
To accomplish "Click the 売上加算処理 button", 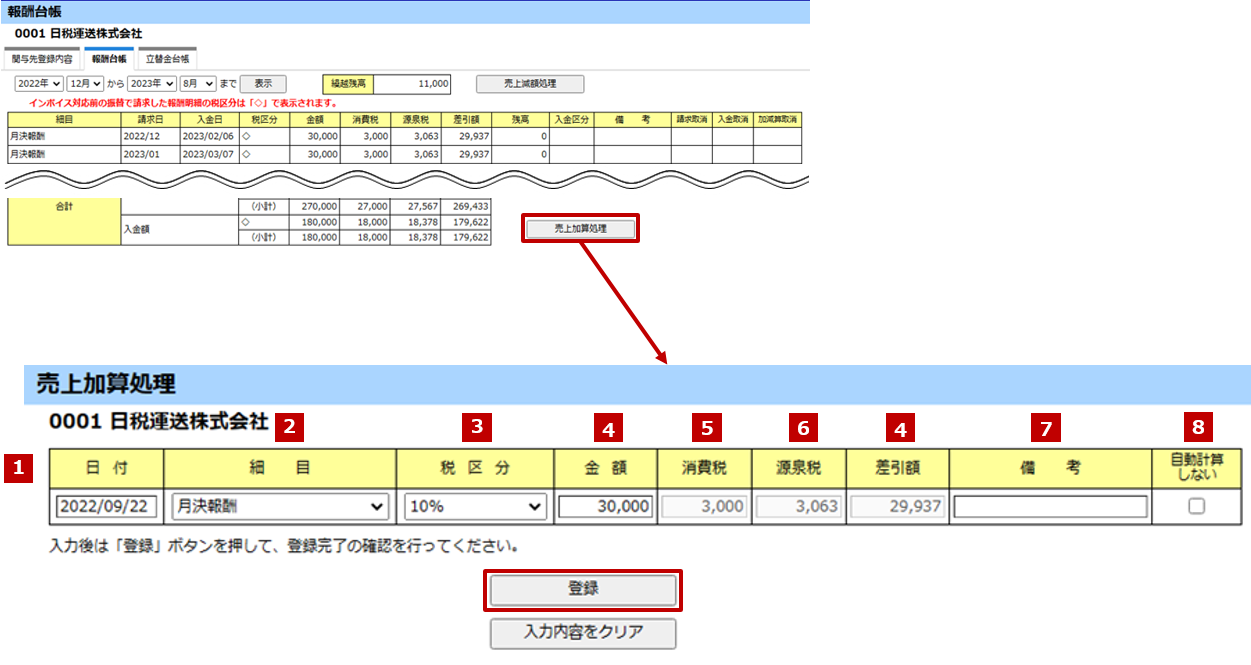I will (x=581, y=228).
